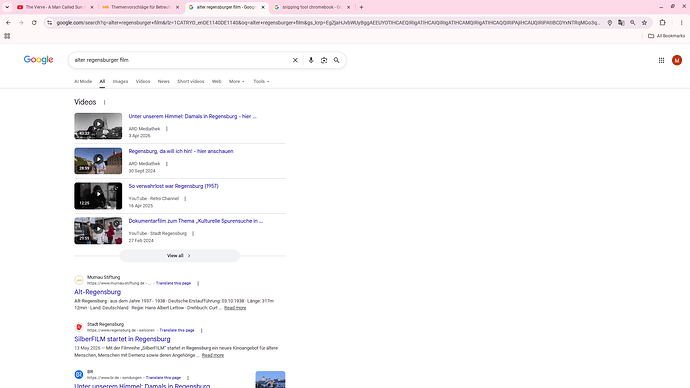Switch to Images results tab
The image size is (690, 388).
tap(120, 81)
